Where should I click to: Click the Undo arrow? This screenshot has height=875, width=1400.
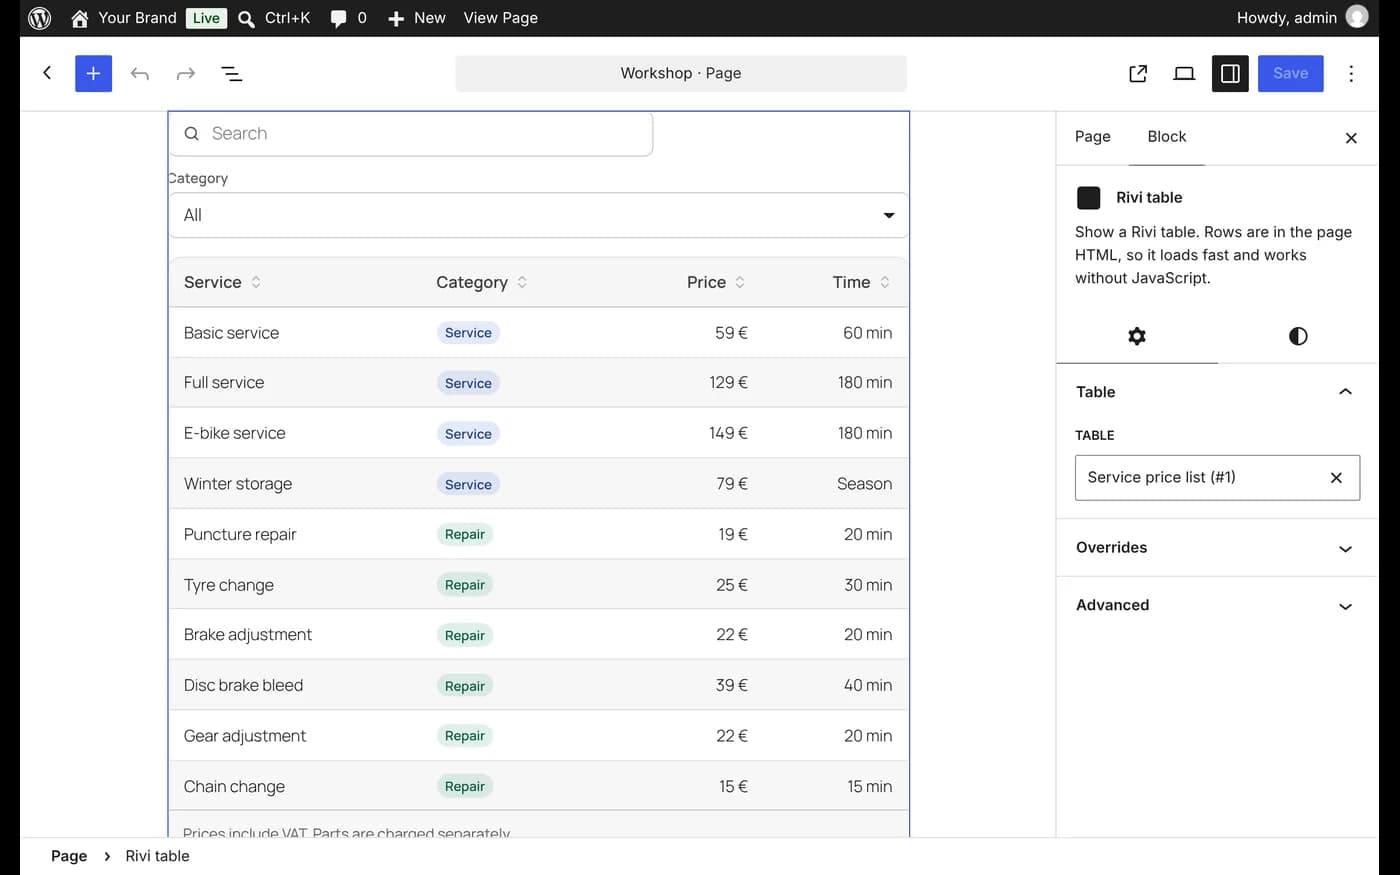point(140,74)
